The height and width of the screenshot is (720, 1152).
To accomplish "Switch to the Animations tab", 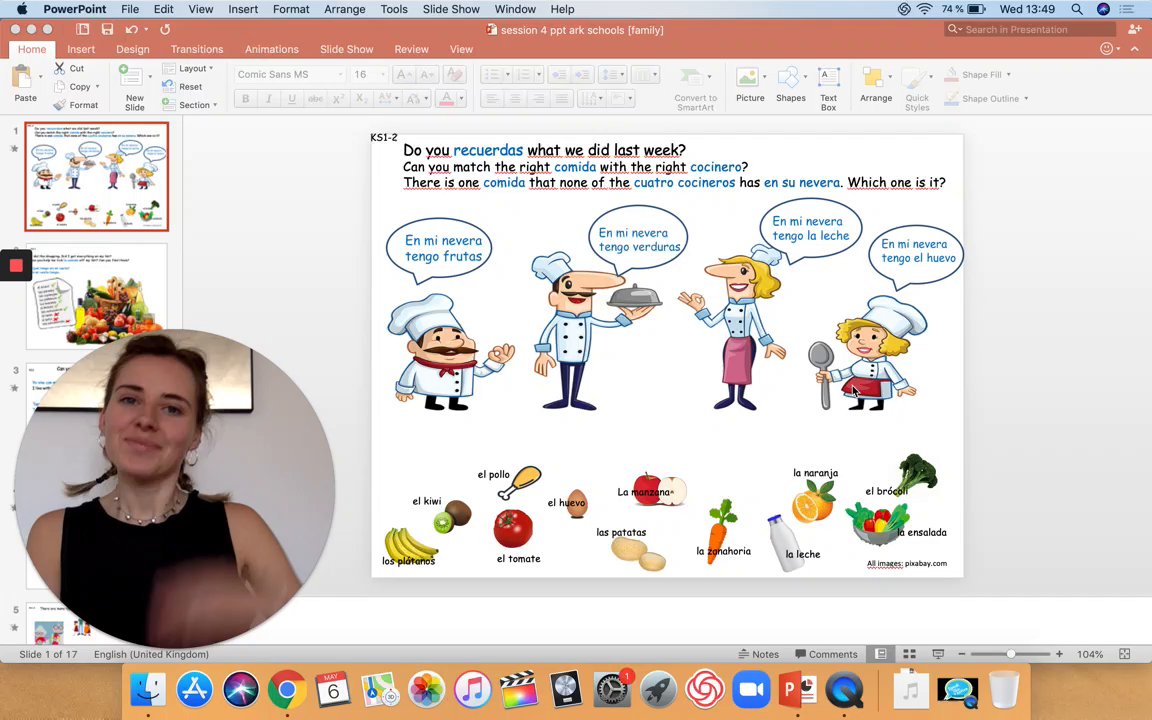I will (x=272, y=49).
